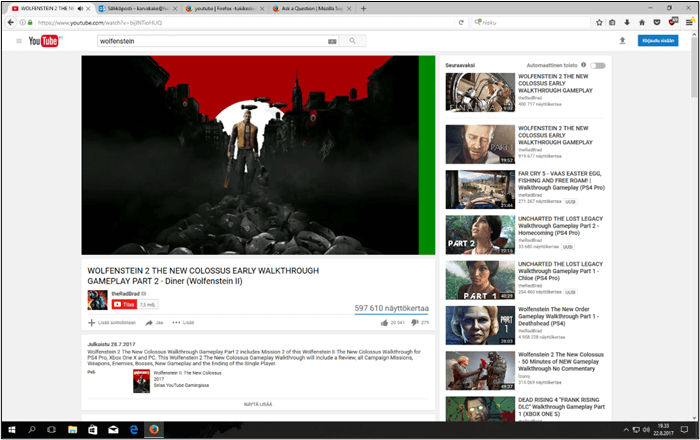Open the Firefox downloads arrow
This screenshot has width=700, height=440.
(627, 22)
